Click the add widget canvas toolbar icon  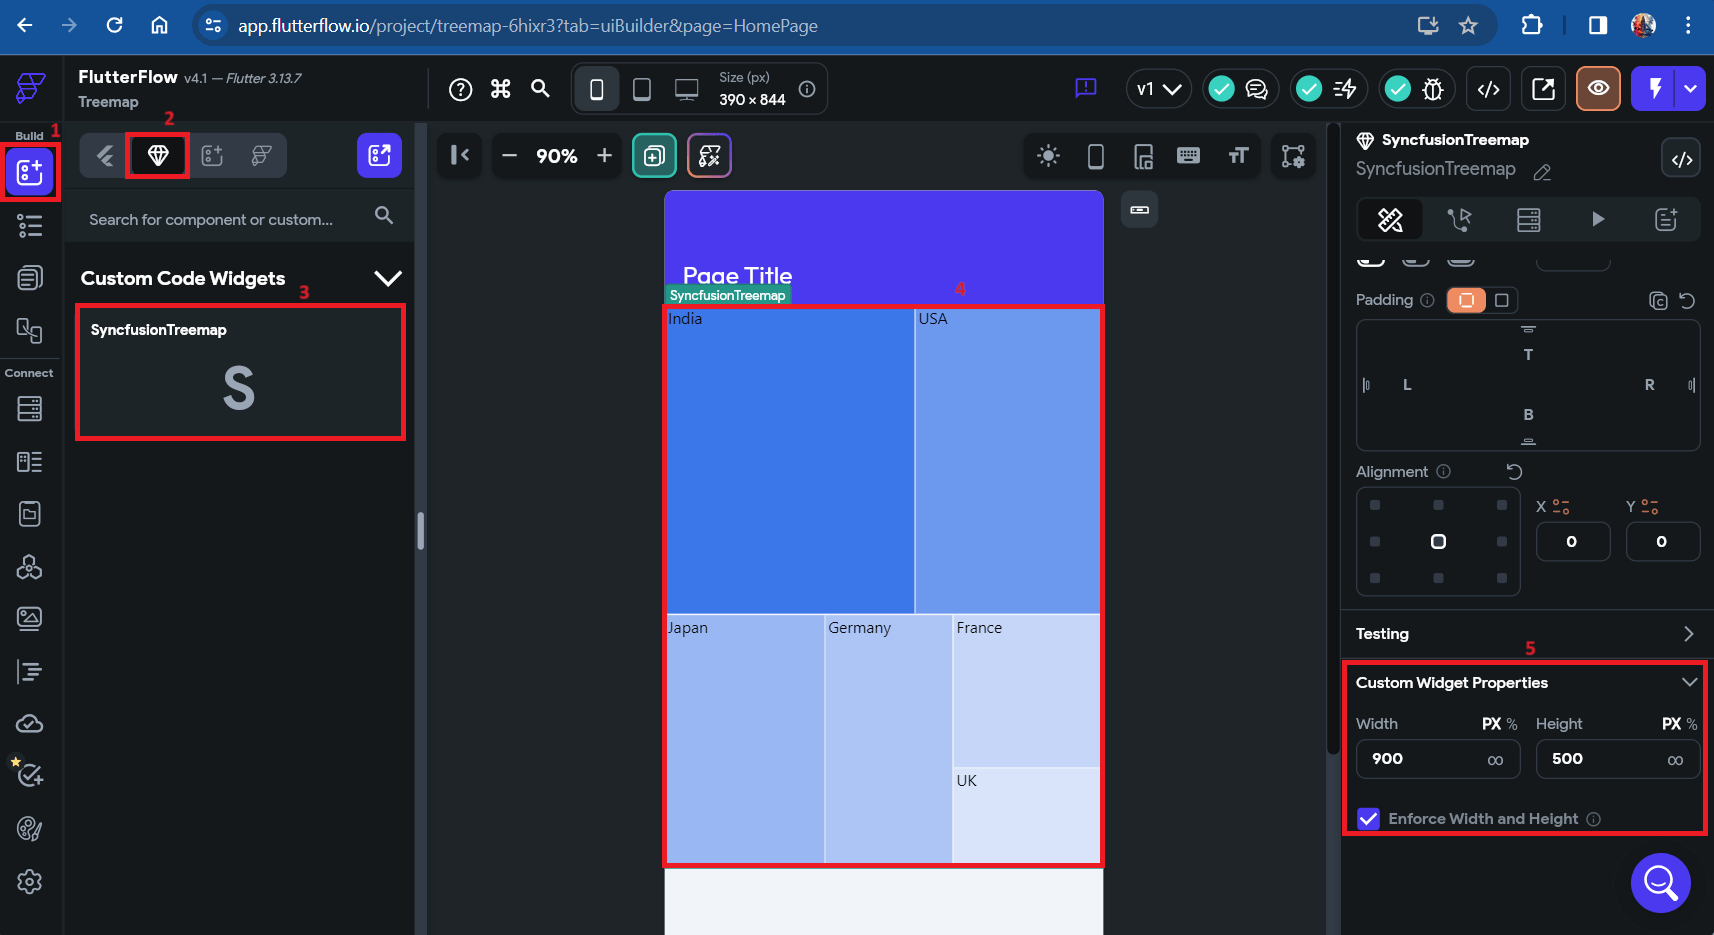click(x=654, y=155)
